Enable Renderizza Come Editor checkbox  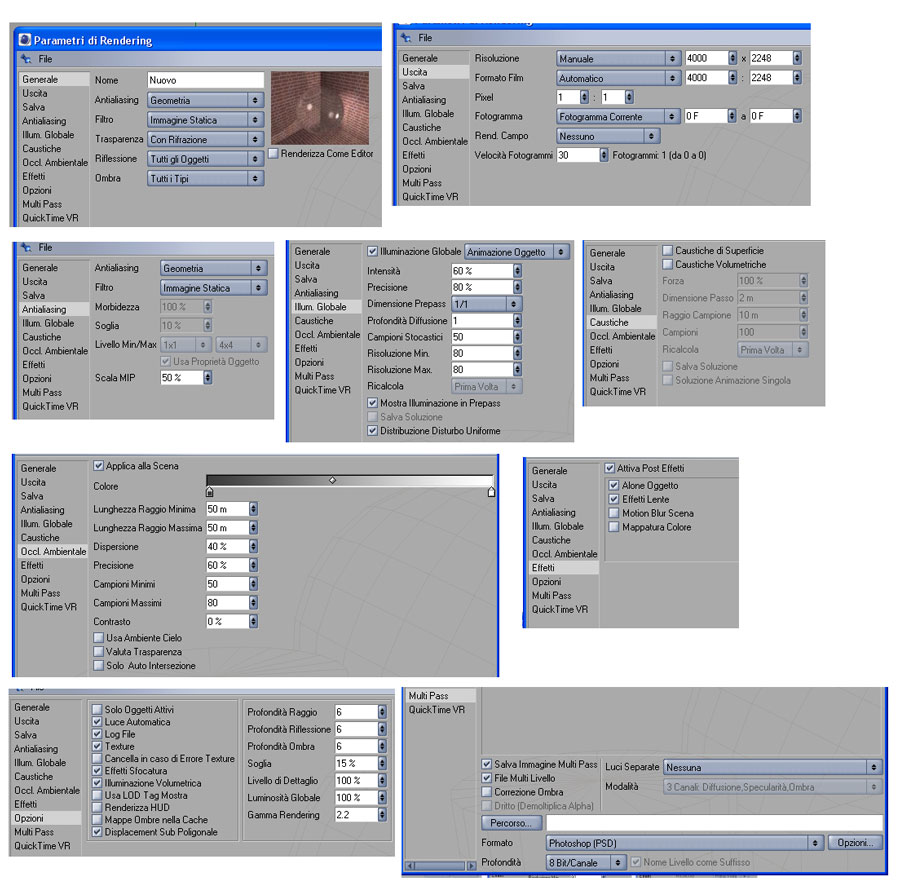(x=274, y=153)
